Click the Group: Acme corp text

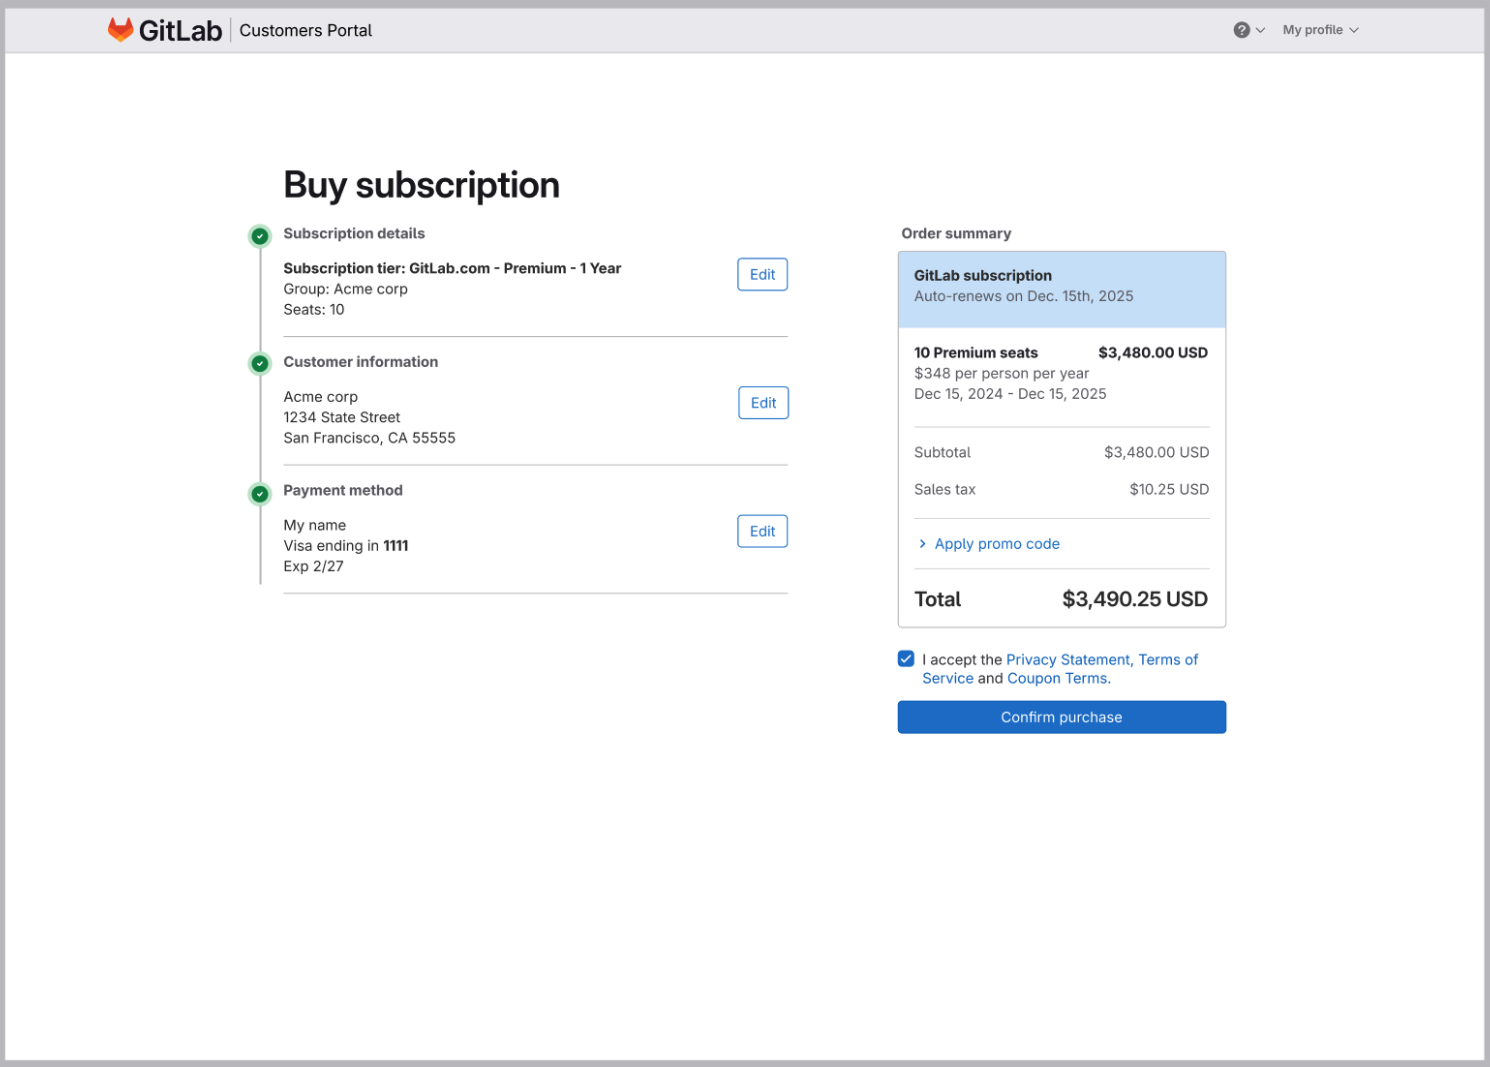[x=345, y=289]
